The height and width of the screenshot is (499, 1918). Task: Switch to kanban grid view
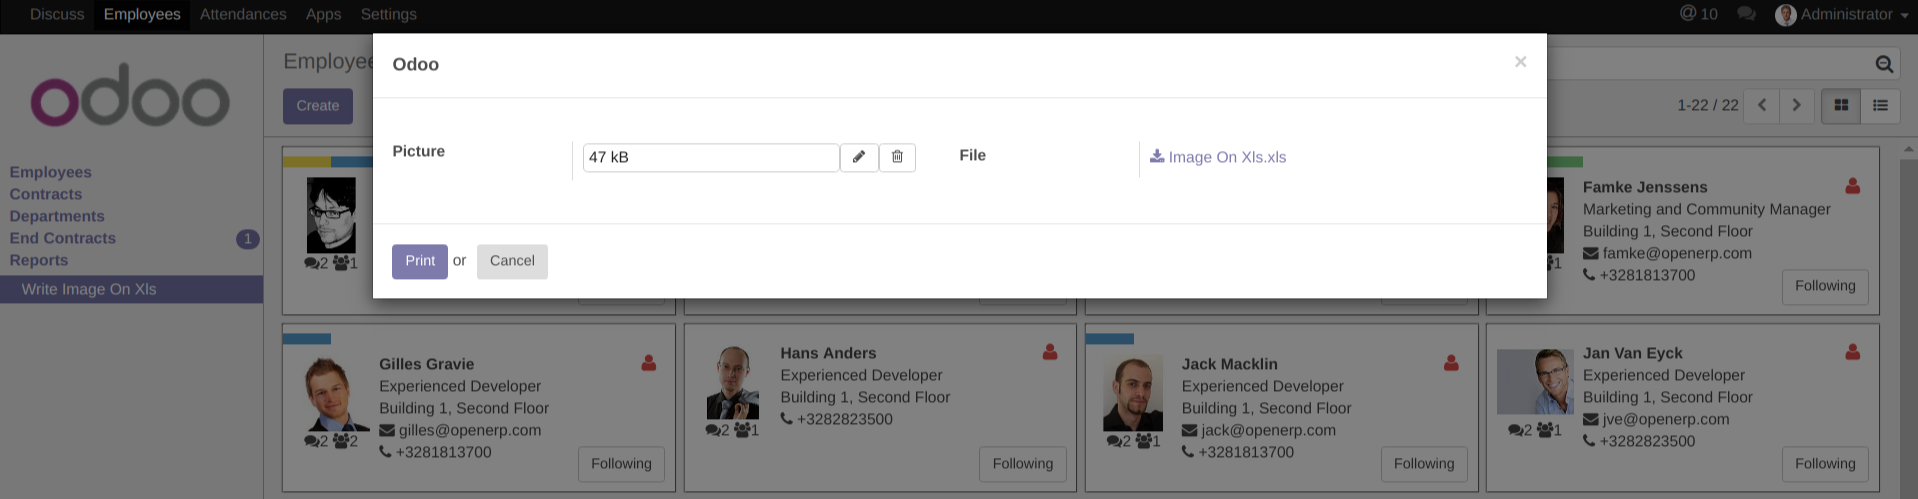tap(1841, 105)
